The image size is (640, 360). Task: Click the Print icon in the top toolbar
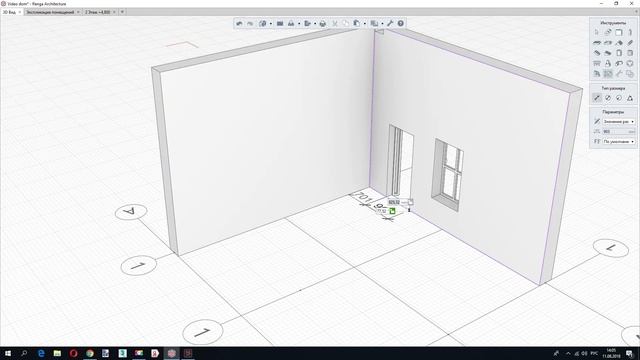[323, 24]
